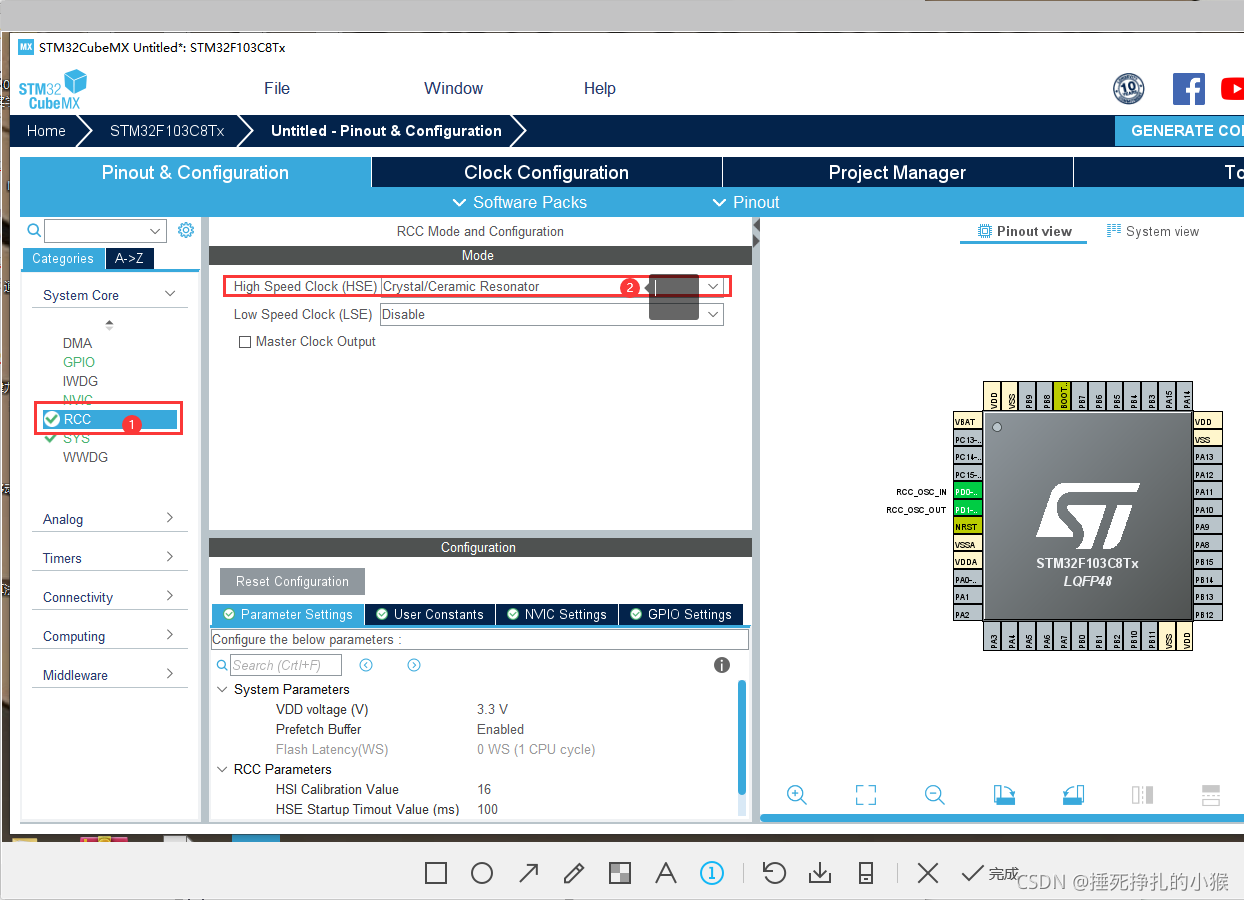
Task: Select the mosaic blur tool
Action: pos(620,873)
